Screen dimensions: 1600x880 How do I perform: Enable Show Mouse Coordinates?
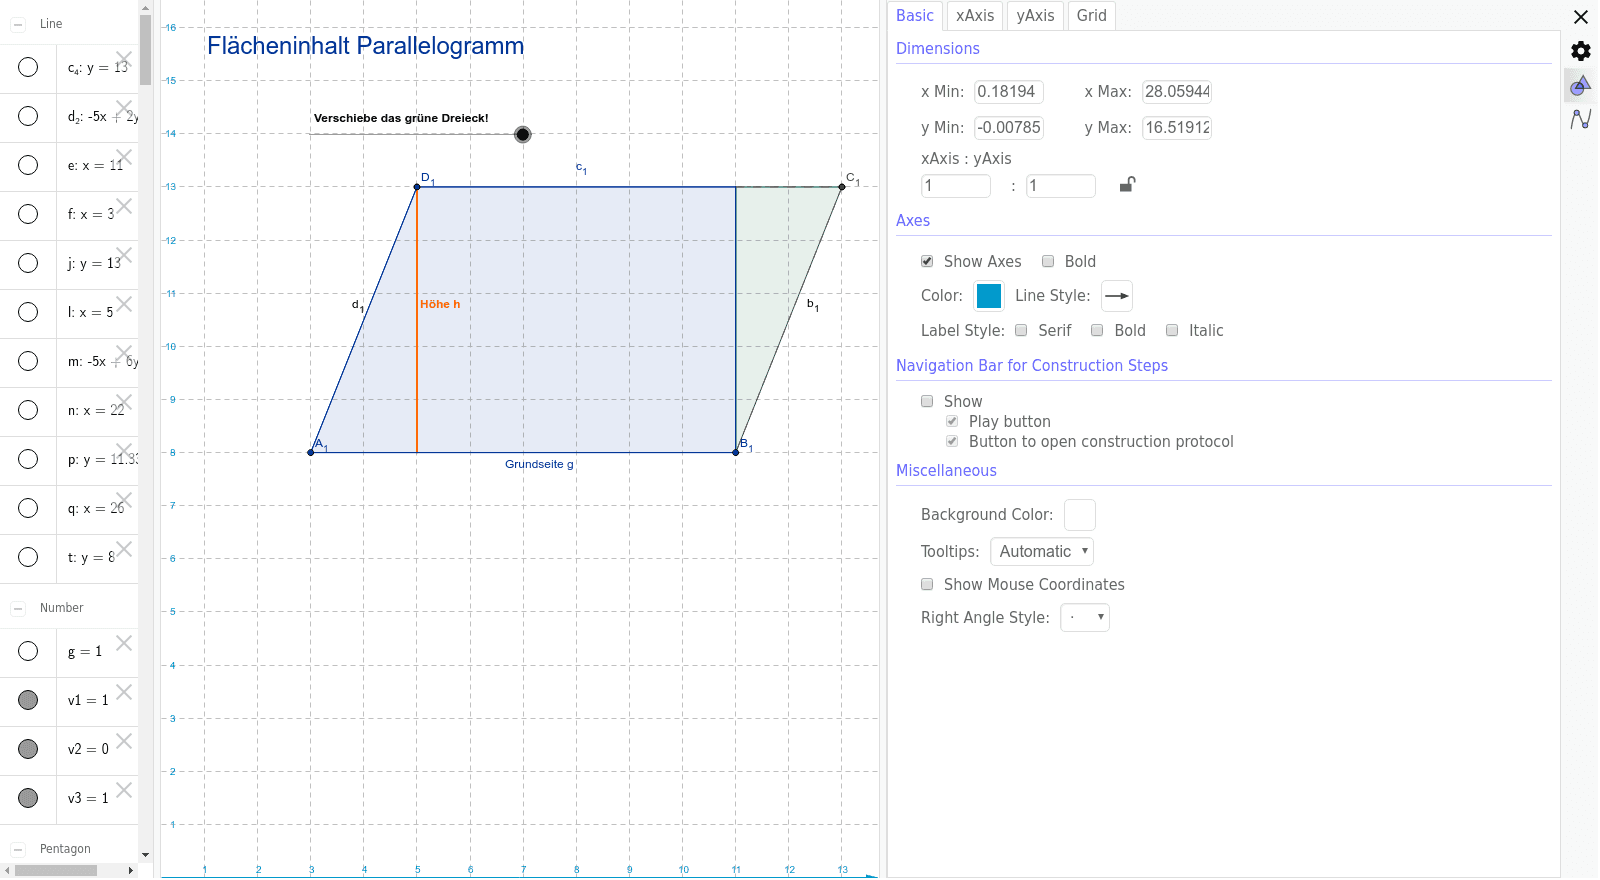point(927,585)
